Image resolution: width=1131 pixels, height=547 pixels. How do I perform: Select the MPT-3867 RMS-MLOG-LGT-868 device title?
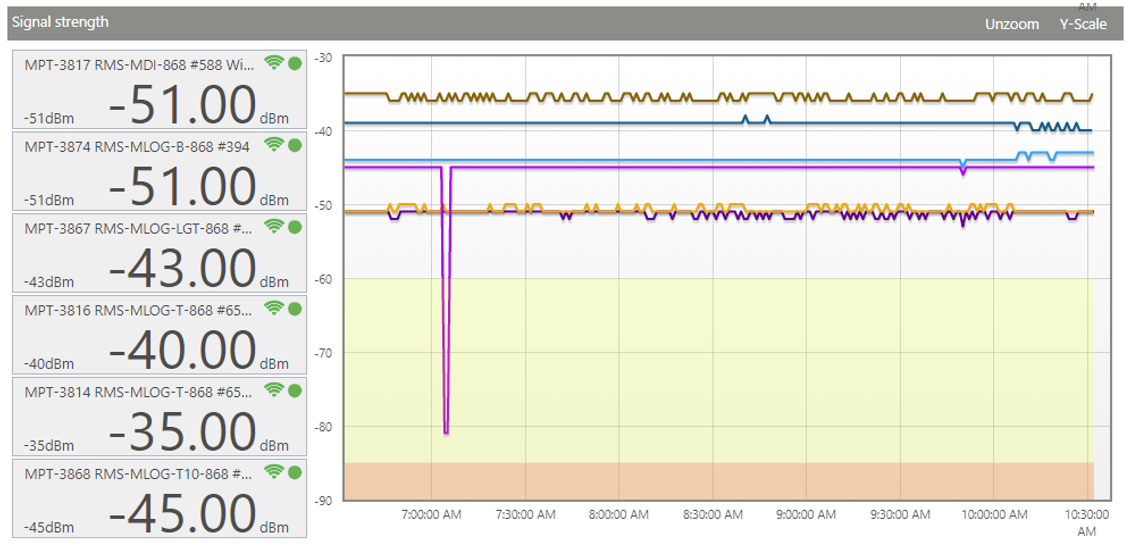pyautogui.click(x=137, y=229)
